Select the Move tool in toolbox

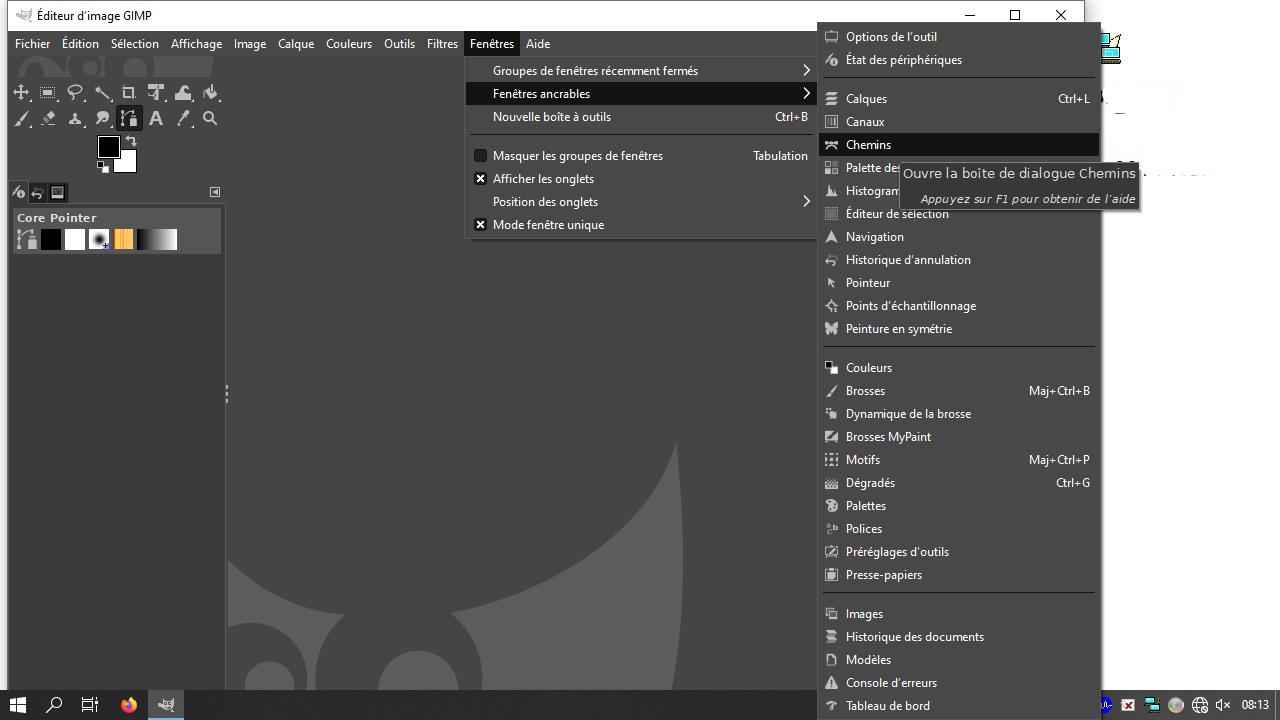tap(21, 93)
